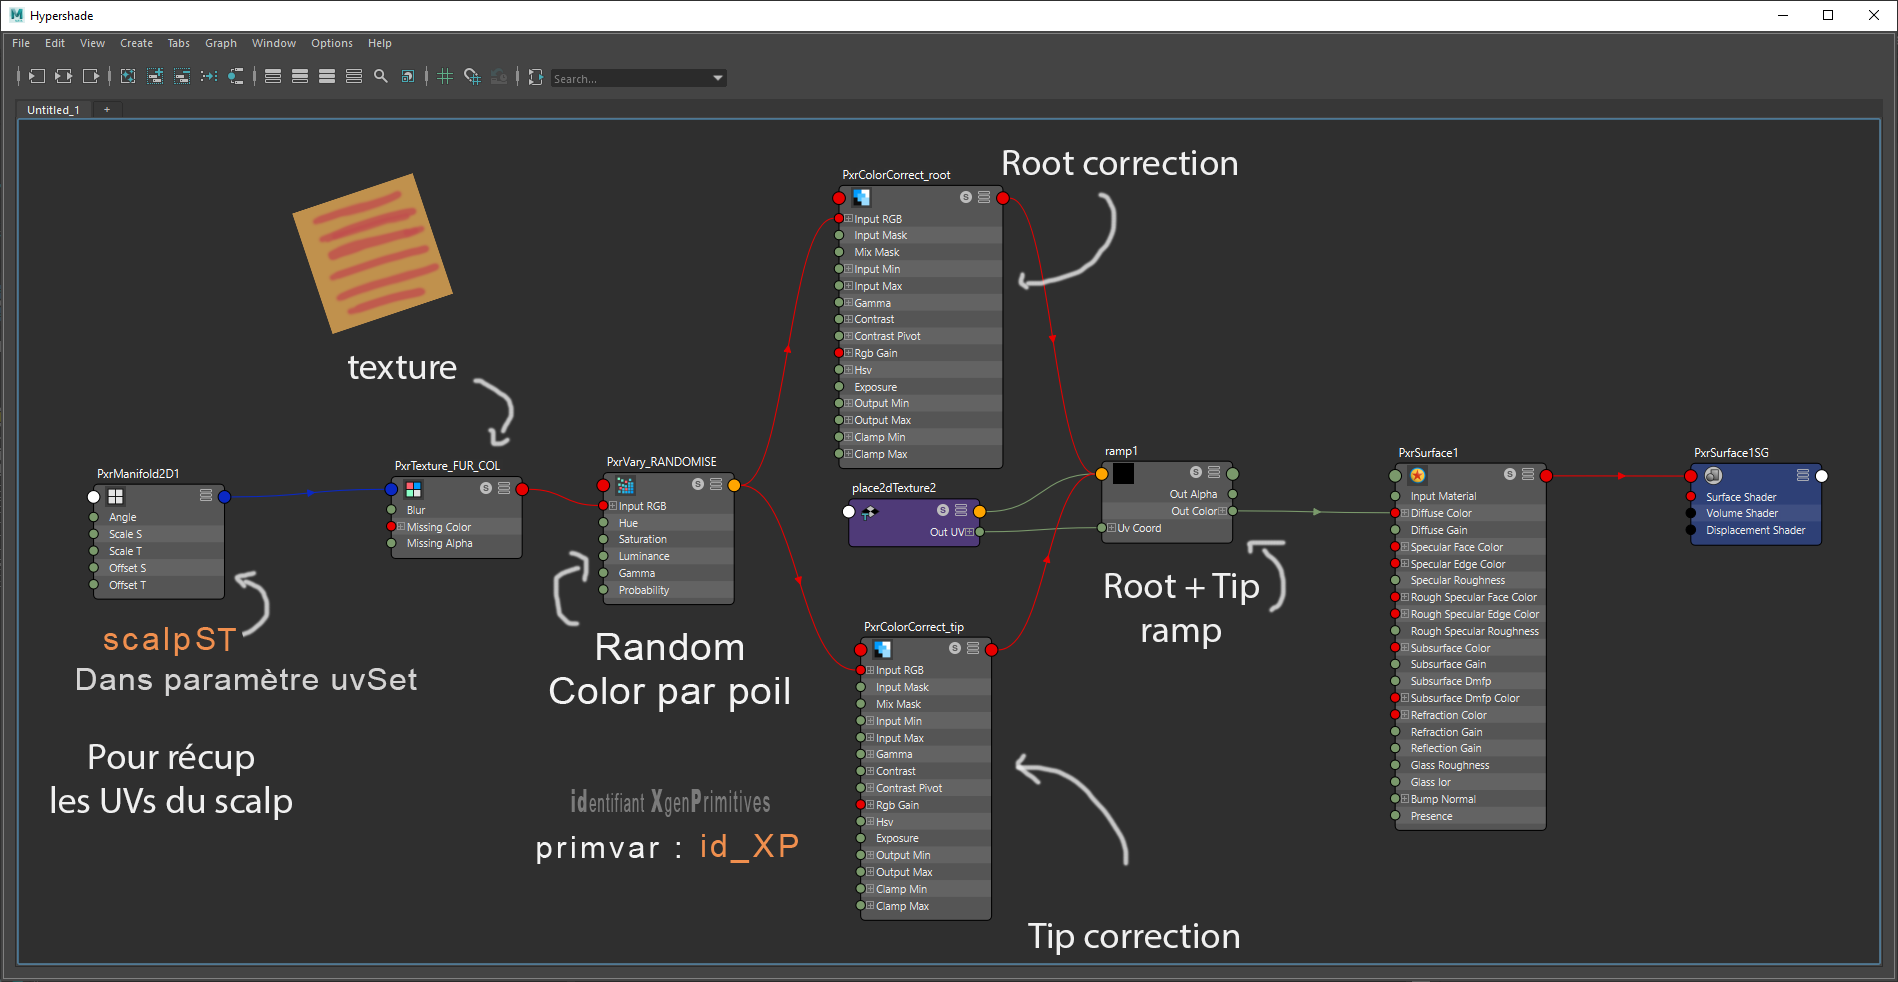Toggle snap to grid magnet icon
This screenshot has height=982, width=1898.
(472, 76)
